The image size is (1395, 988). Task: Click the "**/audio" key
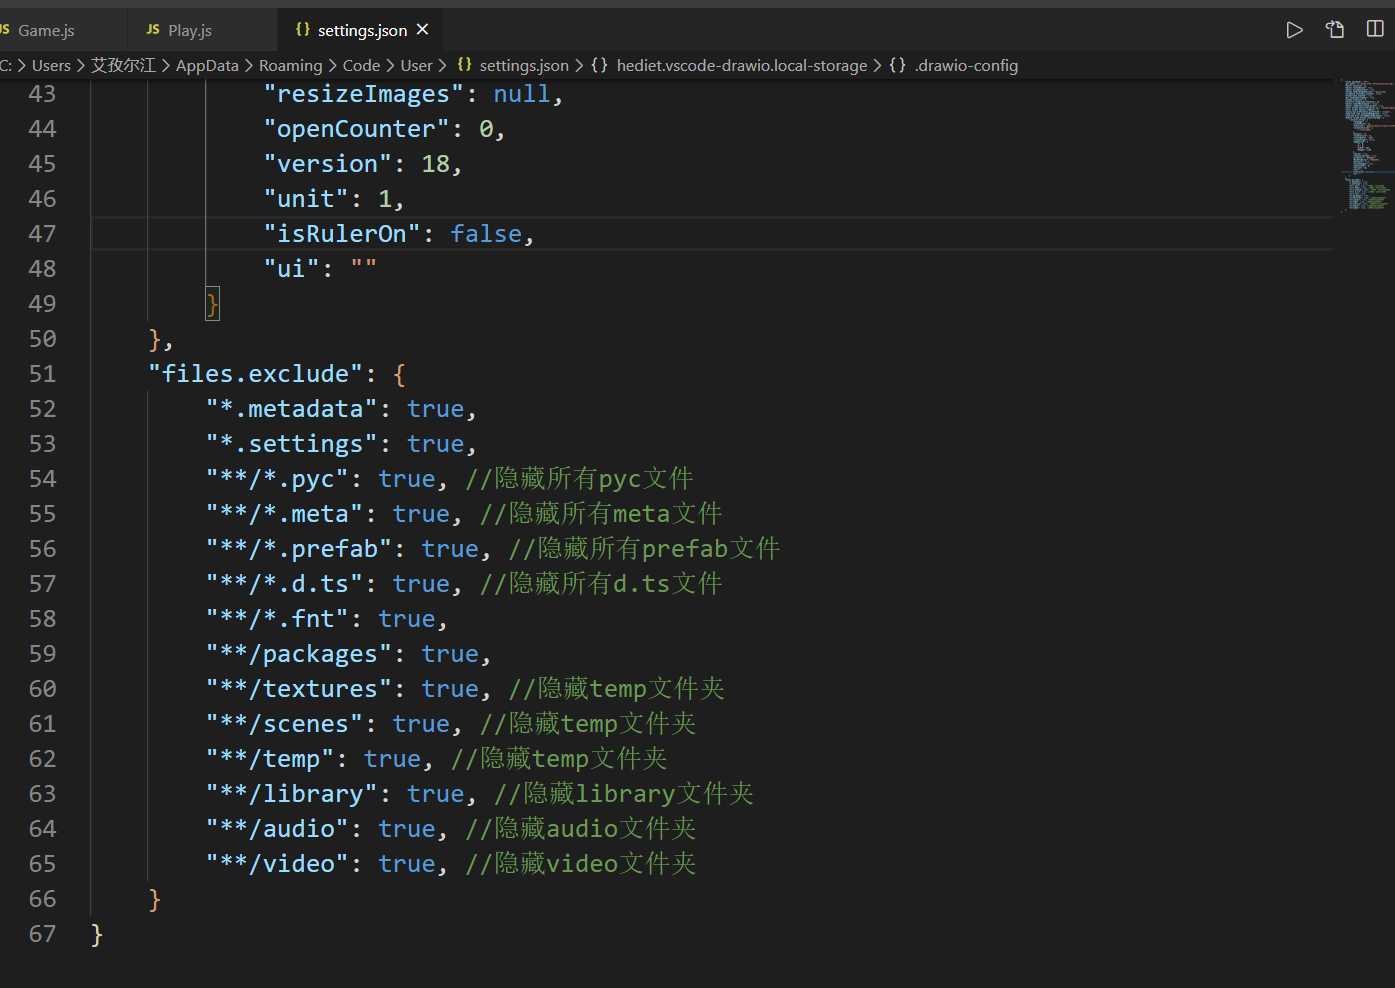pyautogui.click(x=277, y=829)
